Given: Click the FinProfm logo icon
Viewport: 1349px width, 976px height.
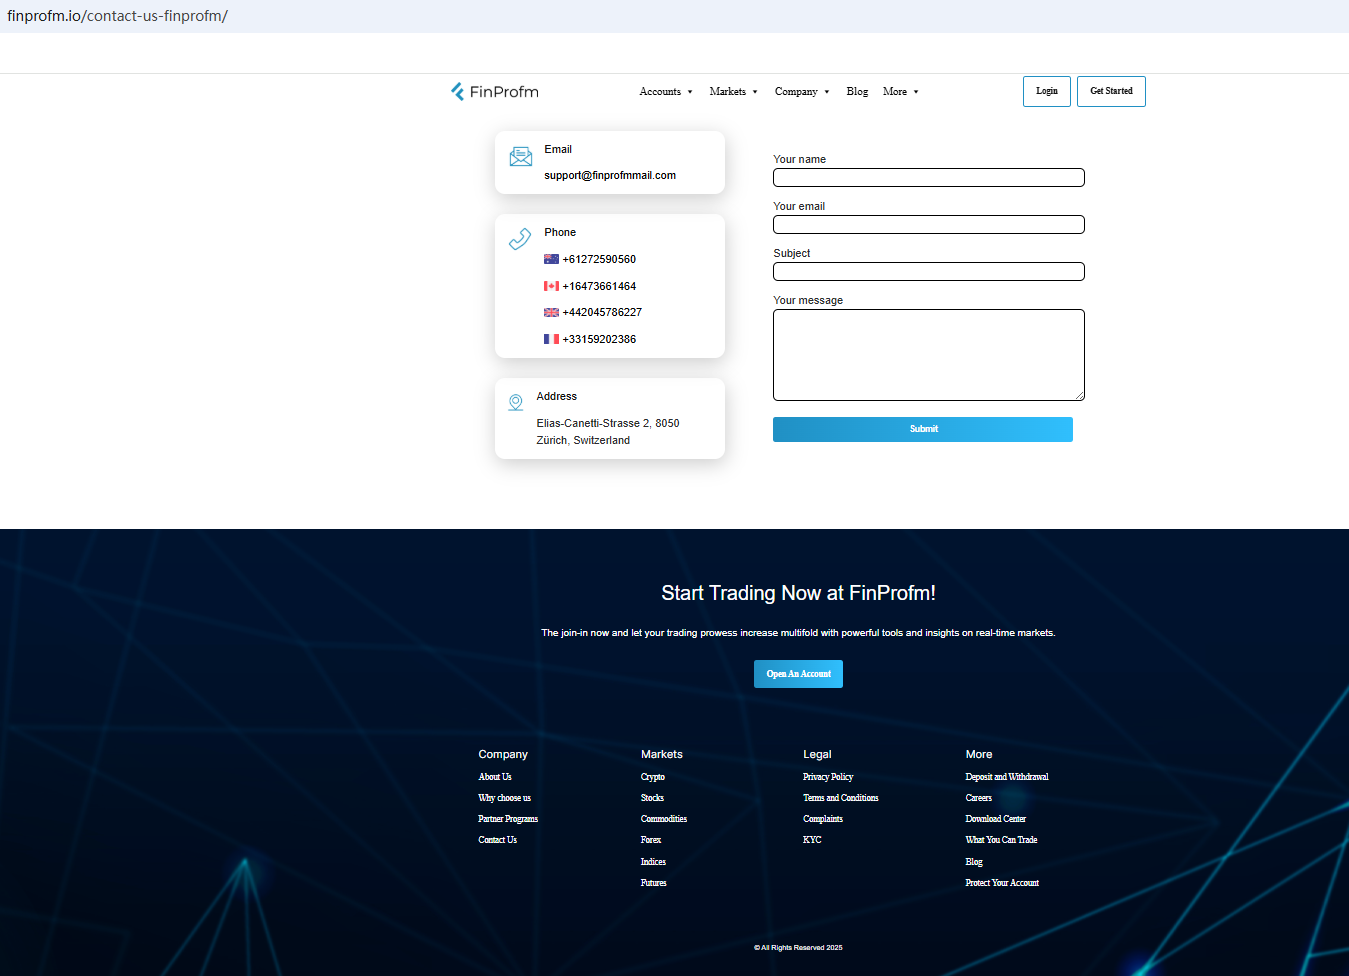Looking at the screenshot, I should click(x=457, y=92).
